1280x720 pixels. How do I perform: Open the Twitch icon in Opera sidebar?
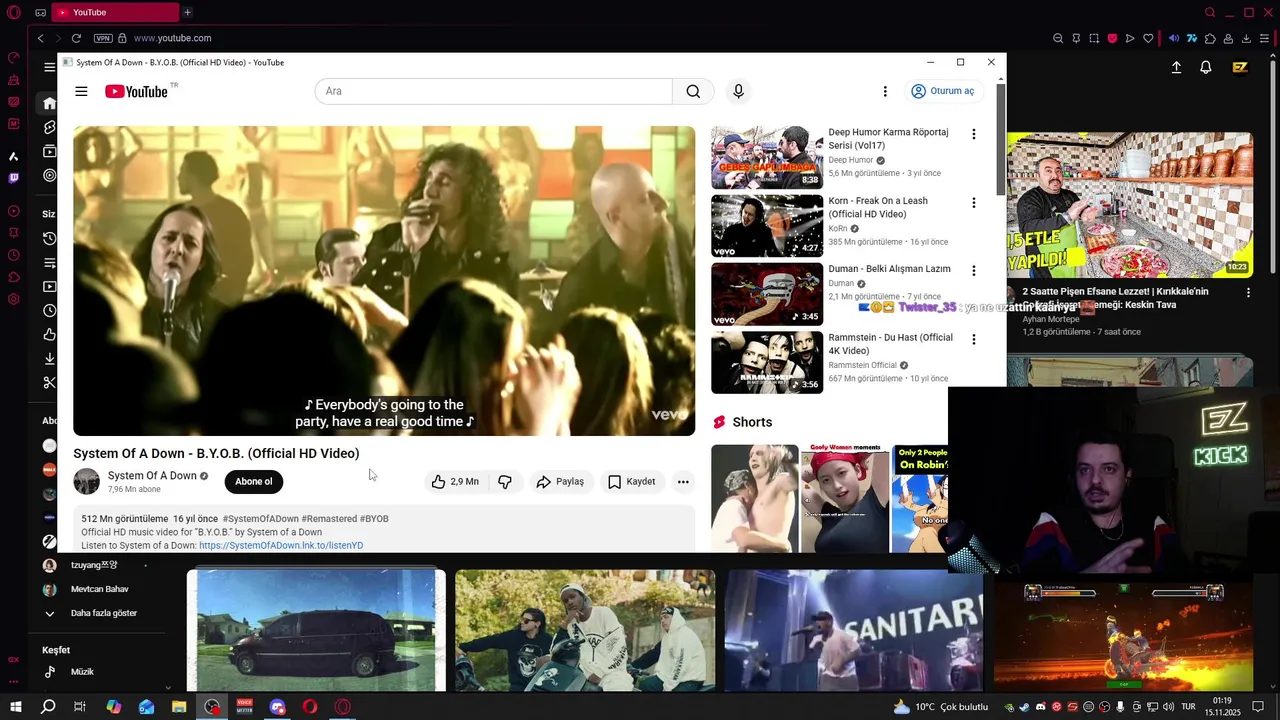click(13, 178)
